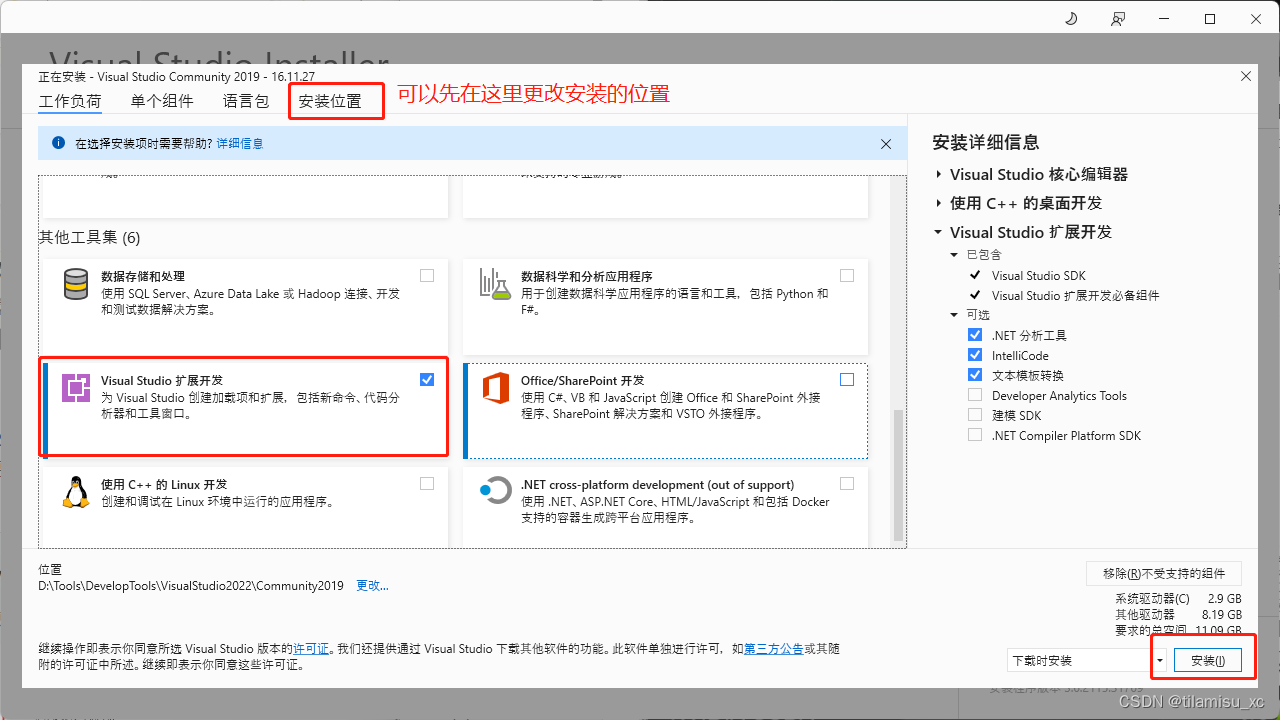Viewport: 1280px width, 720px height.
Task: Switch to the 单个组件 tab
Action: coord(162,101)
